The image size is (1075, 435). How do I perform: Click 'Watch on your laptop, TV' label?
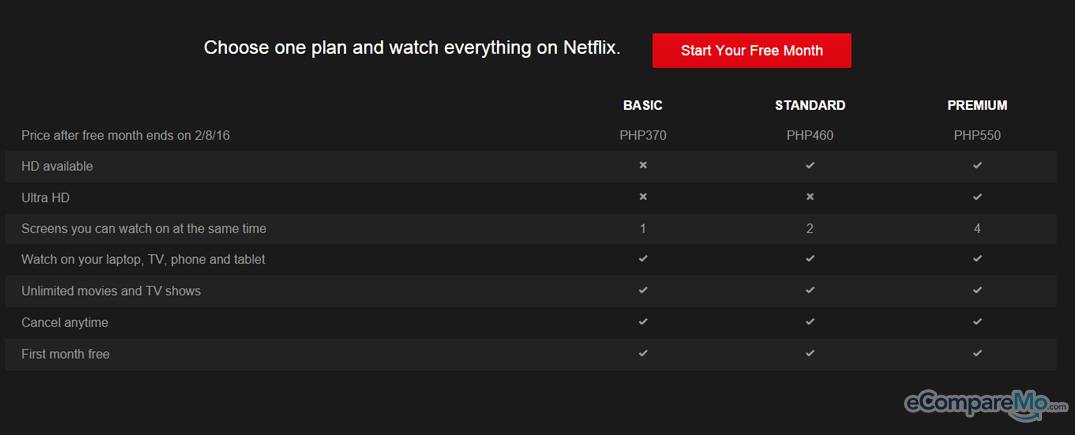[143, 260]
